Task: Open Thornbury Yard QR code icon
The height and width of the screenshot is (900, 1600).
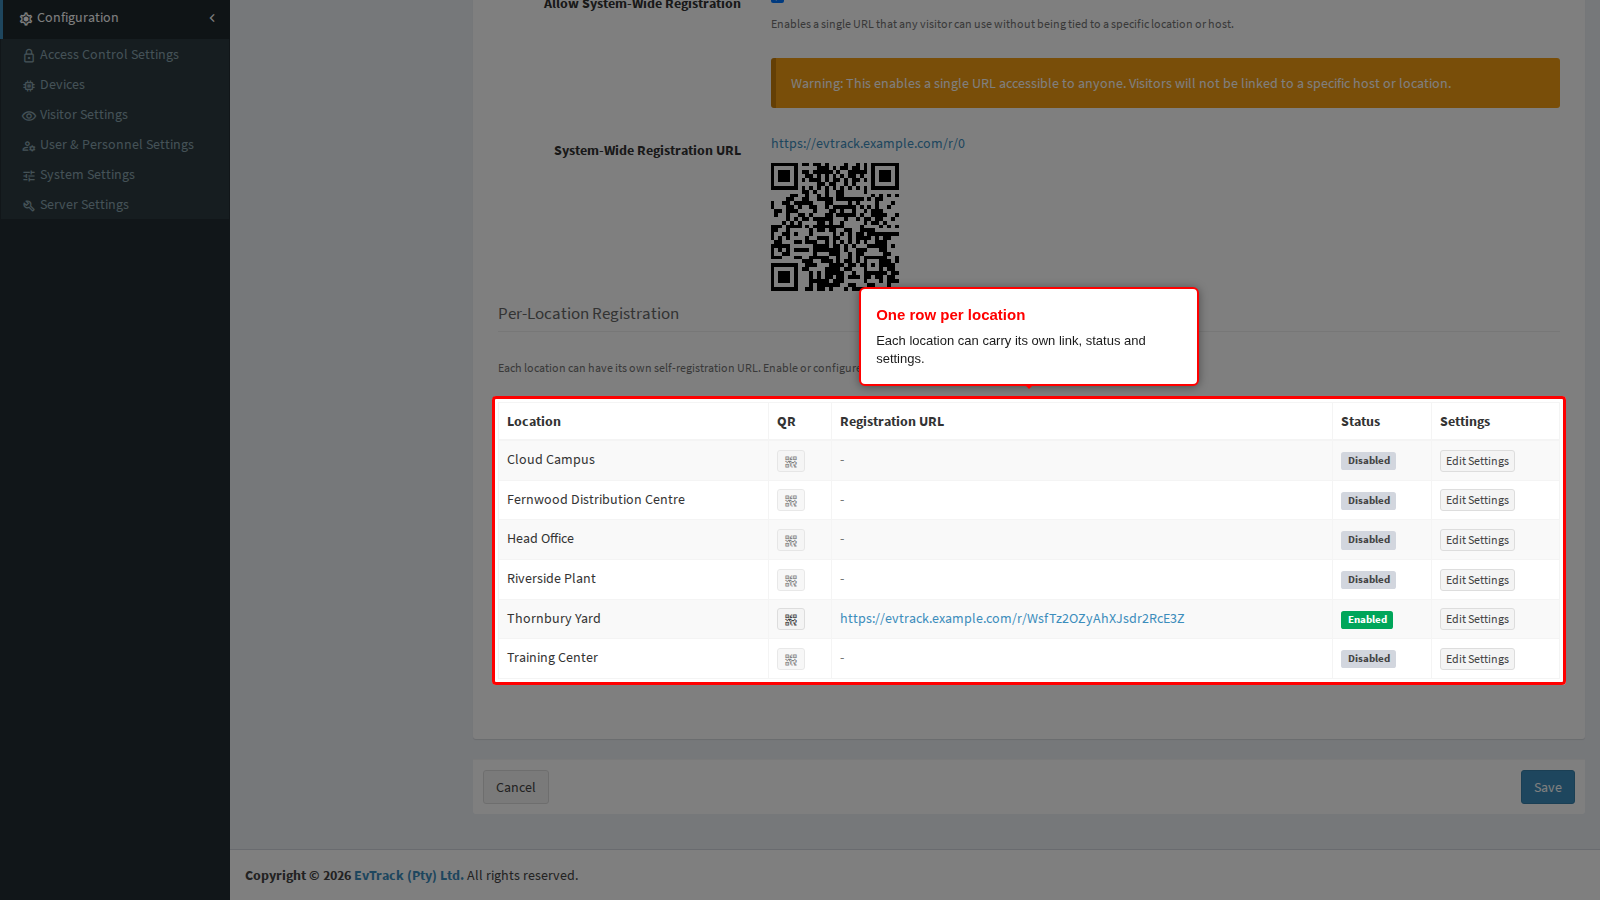Action: (791, 619)
